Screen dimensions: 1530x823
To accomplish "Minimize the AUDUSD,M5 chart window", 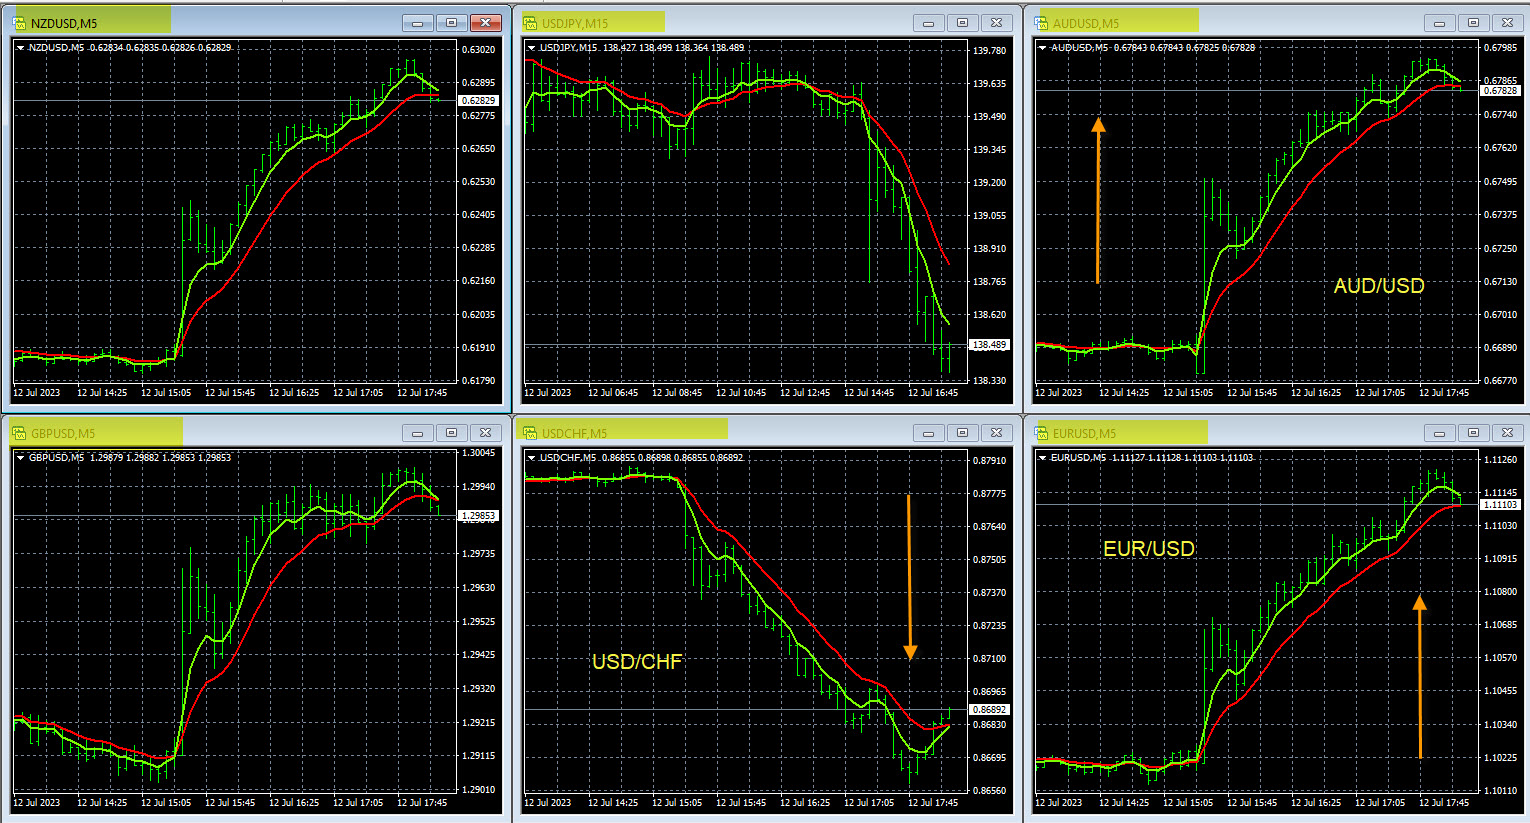I will coord(1439,23).
